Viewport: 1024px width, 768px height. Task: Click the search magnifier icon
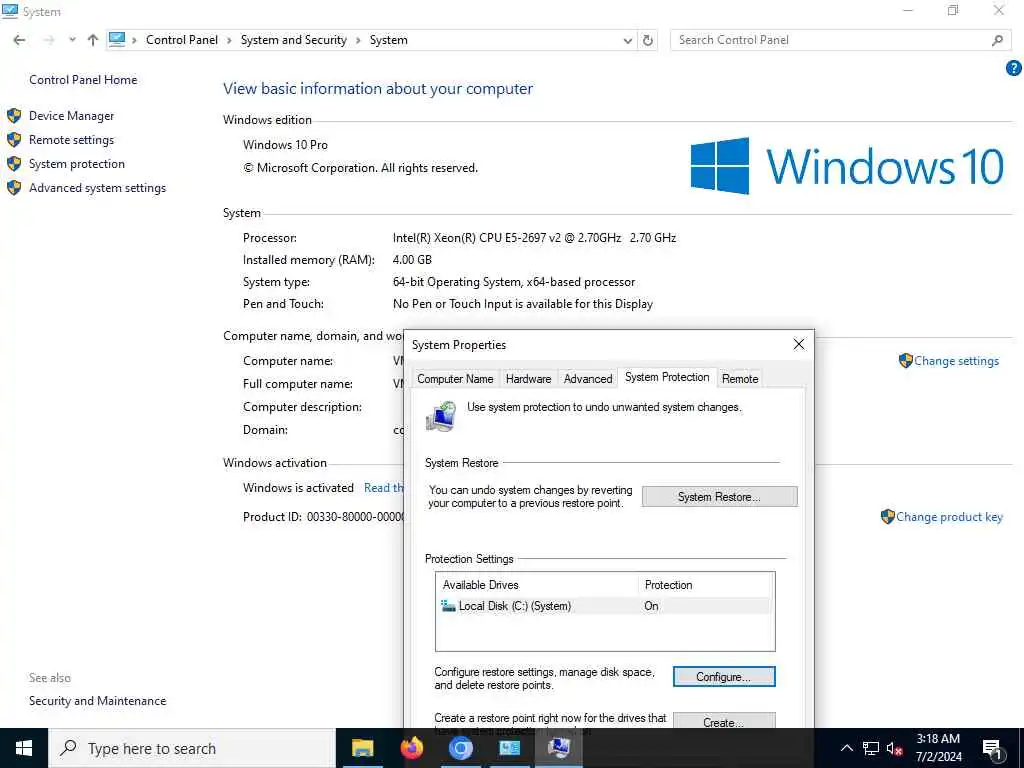point(997,40)
